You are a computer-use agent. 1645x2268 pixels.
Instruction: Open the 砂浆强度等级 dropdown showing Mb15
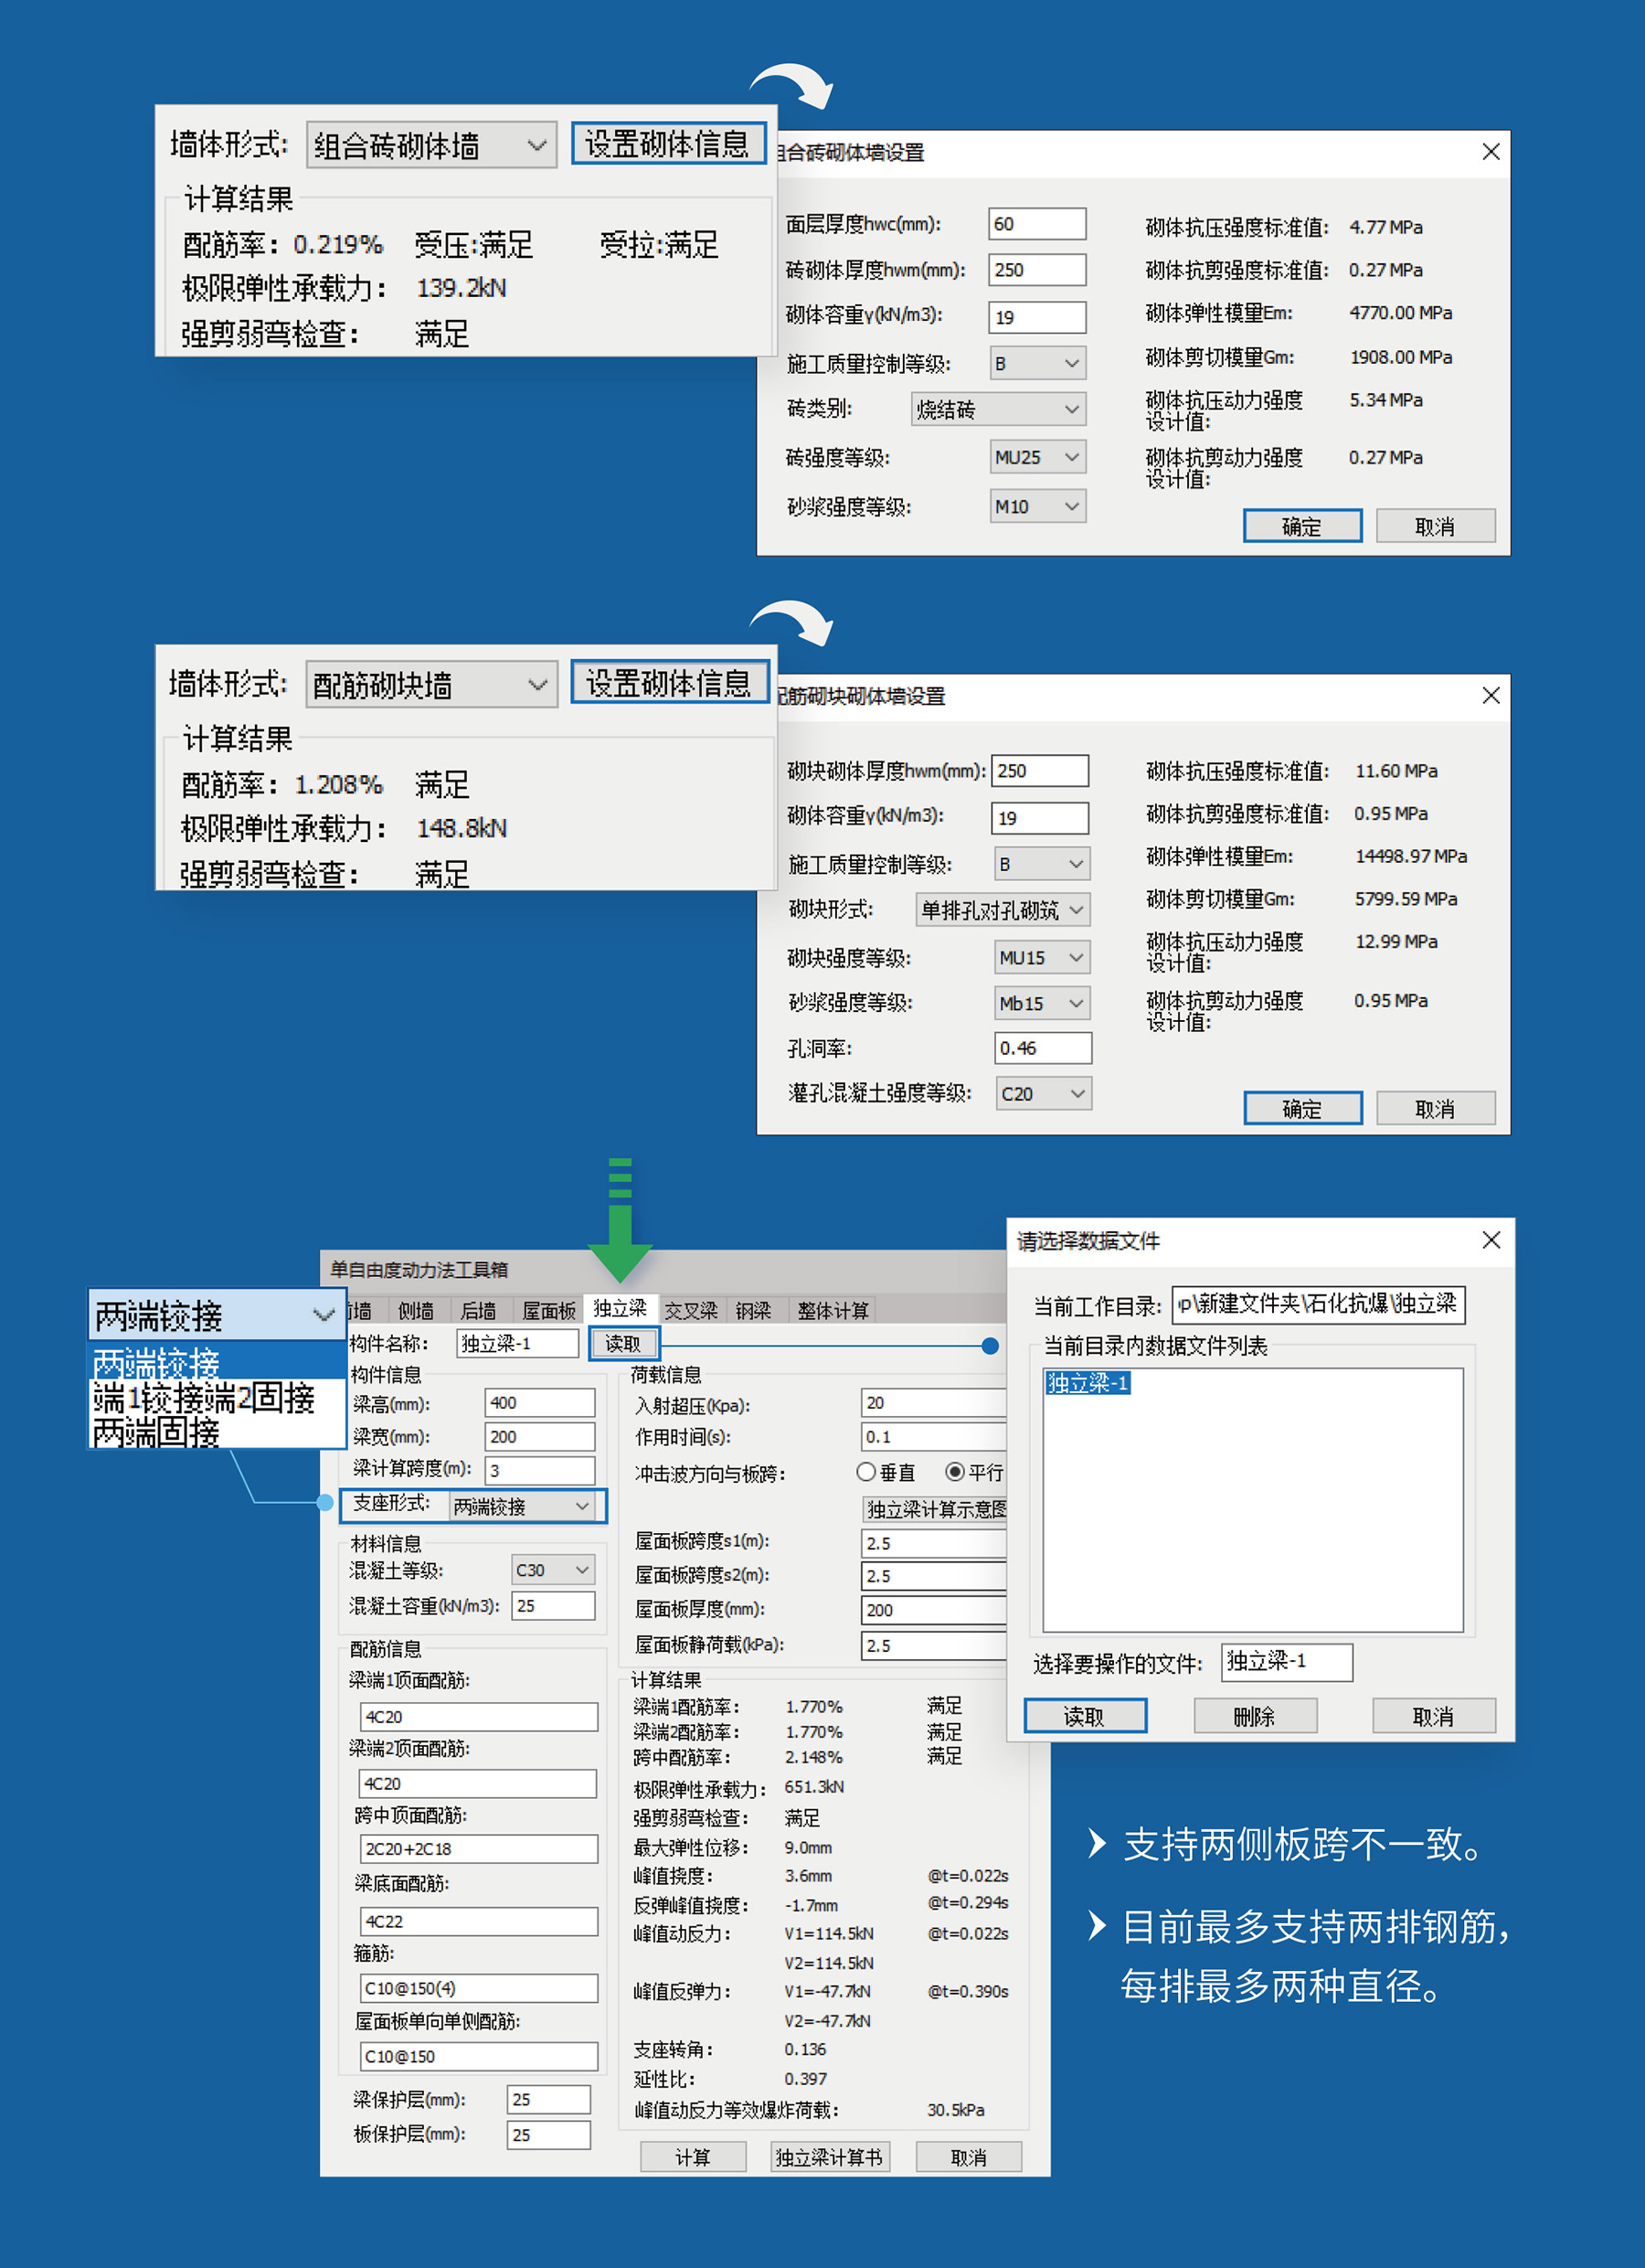[1042, 1003]
